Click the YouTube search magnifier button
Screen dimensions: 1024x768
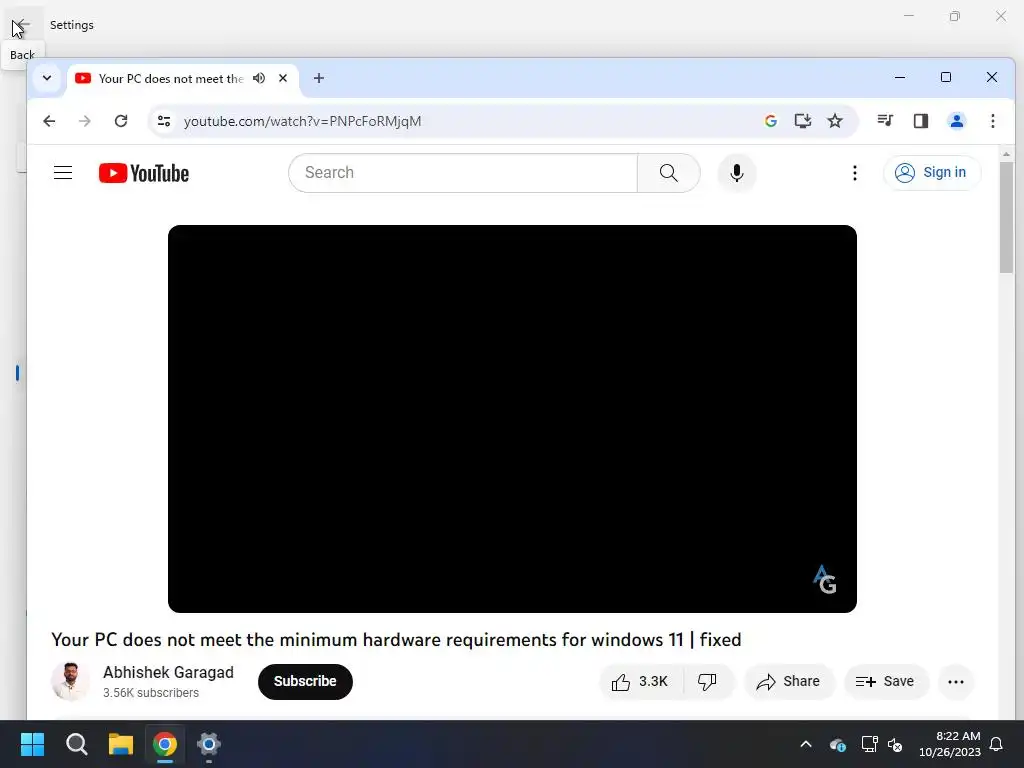pyautogui.click(x=669, y=173)
